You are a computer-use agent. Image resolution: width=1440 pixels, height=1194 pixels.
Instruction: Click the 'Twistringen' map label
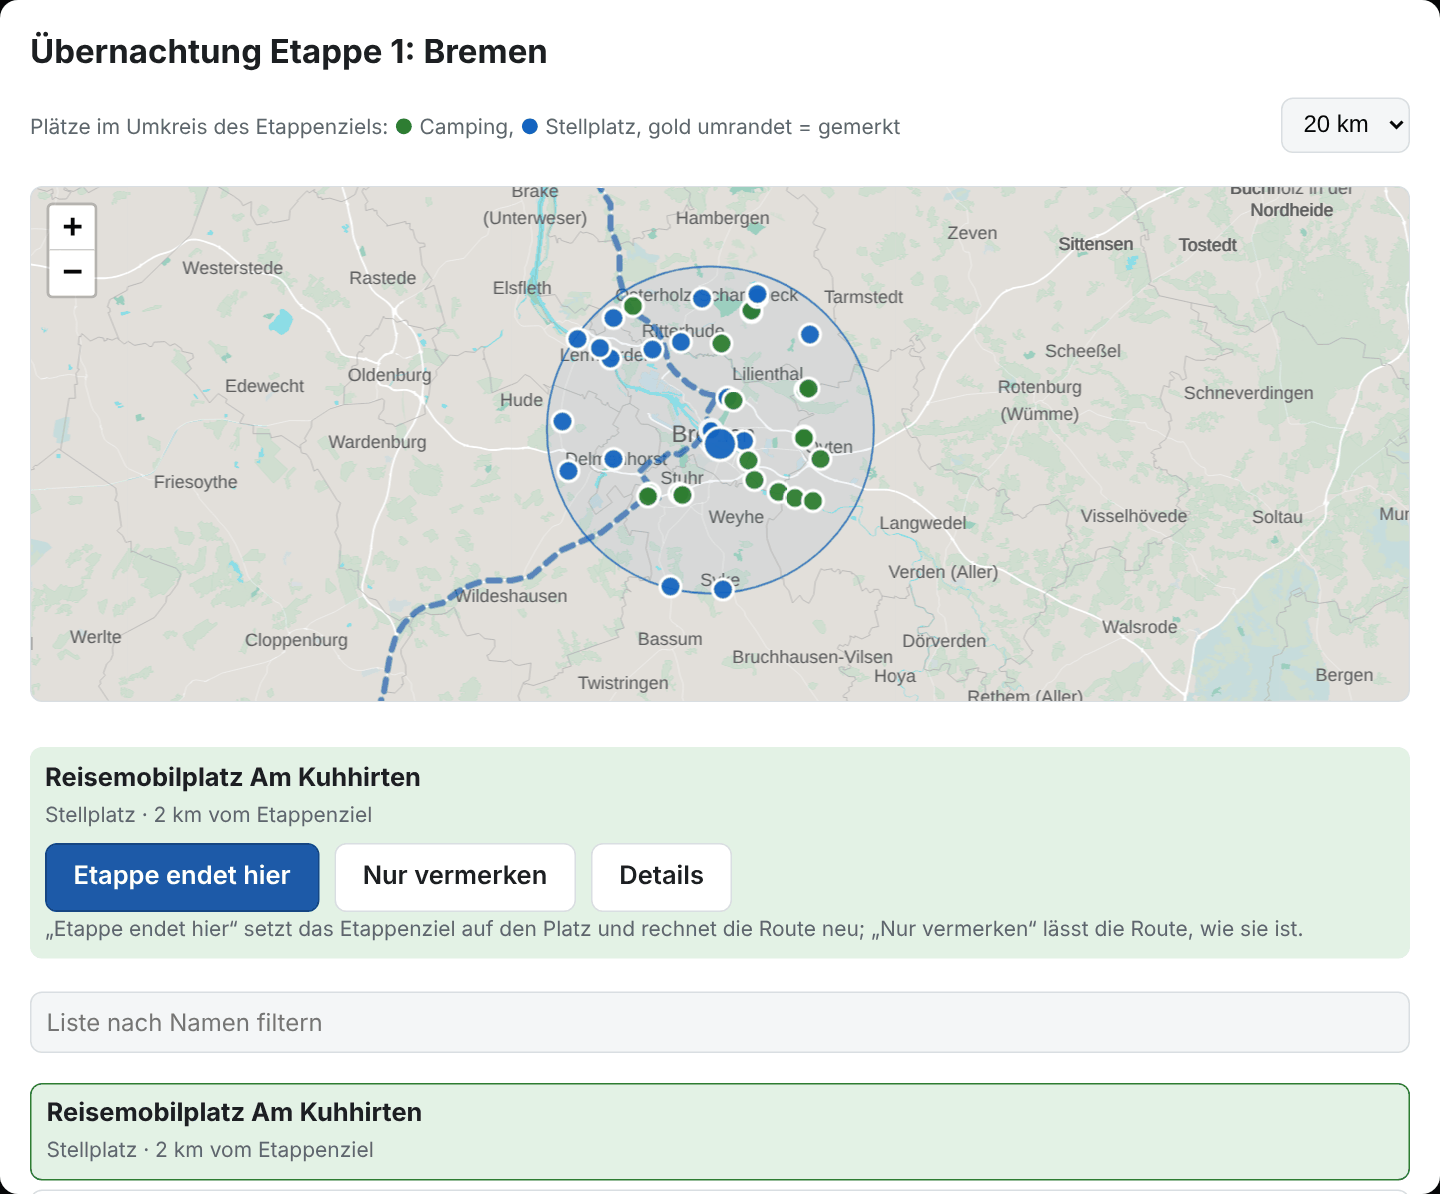623,683
